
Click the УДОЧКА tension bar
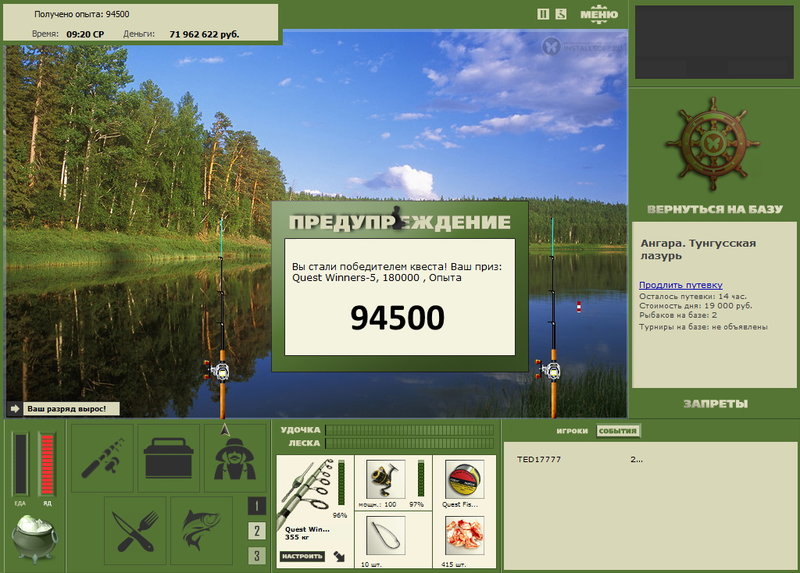pos(410,430)
